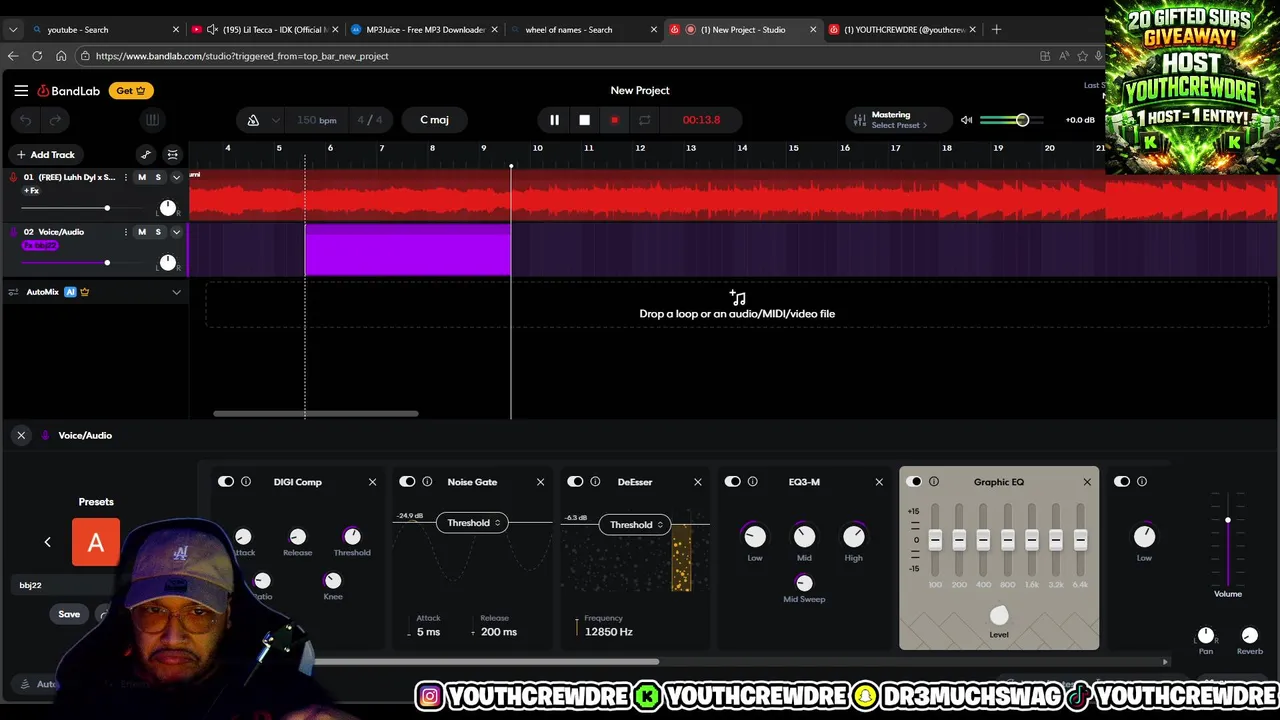Change the C maj key setting
The height and width of the screenshot is (720, 1280).
434,120
